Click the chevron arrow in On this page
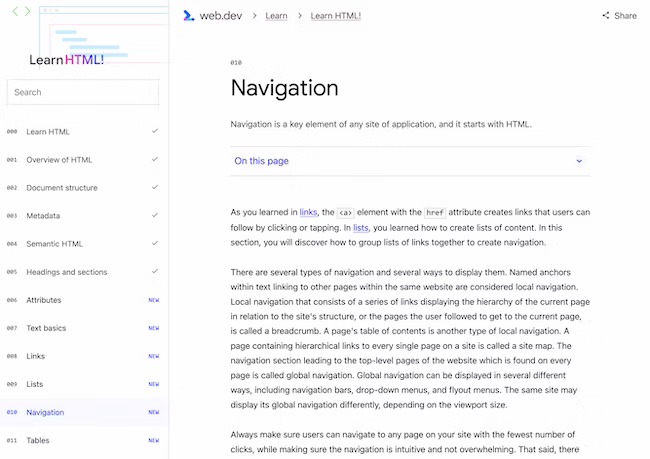The image size is (650, 459). pyautogui.click(x=579, y=161)
